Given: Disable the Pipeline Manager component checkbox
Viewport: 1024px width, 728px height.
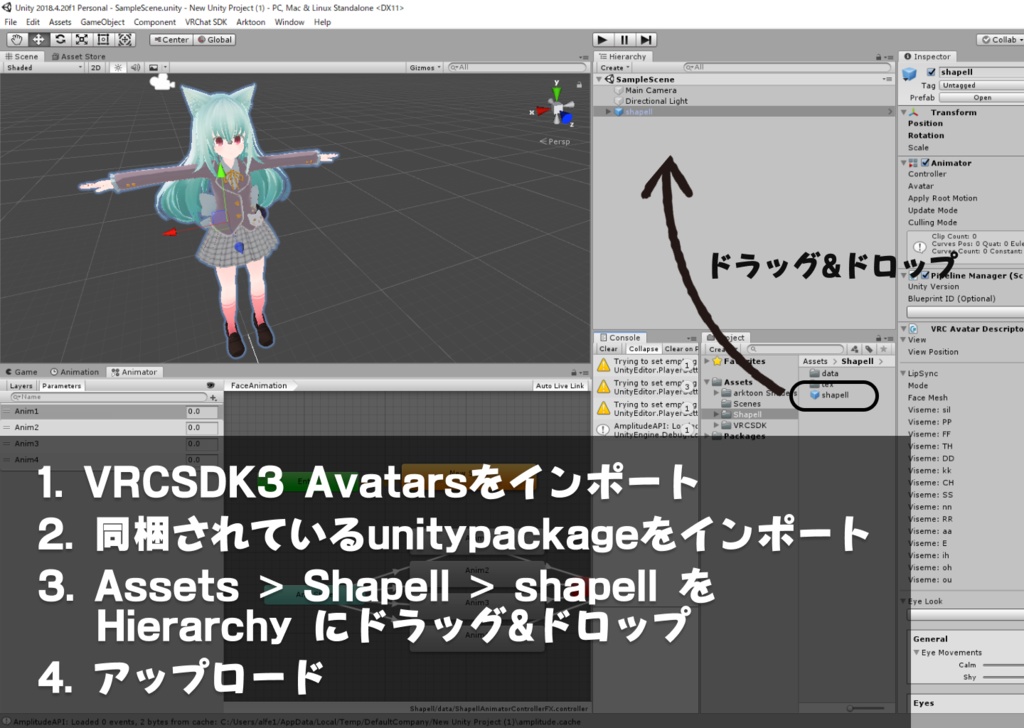Looking at the screenshot, I should pos(924,274).
